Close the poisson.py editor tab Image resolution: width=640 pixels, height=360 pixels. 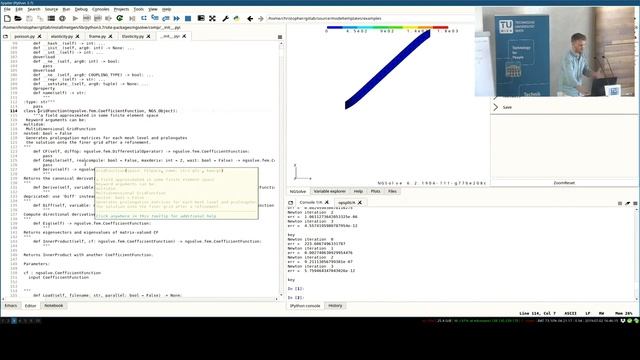click(x=40, y=36)
